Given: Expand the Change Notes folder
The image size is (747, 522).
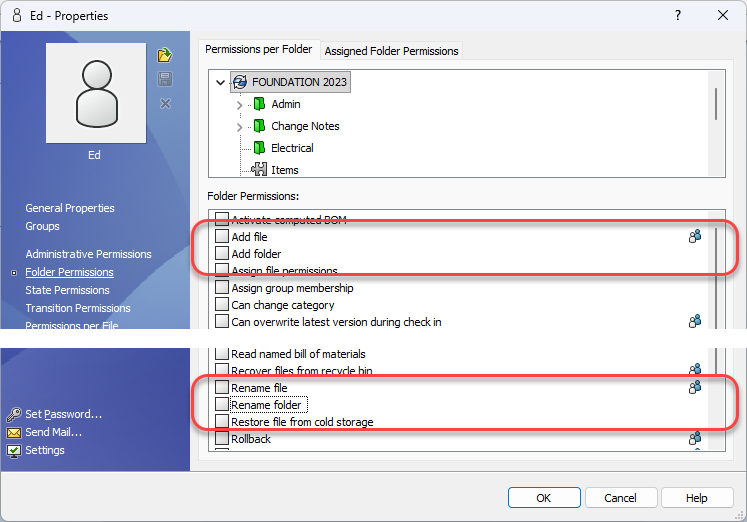Looking at the screenshot, I should 239,127.
